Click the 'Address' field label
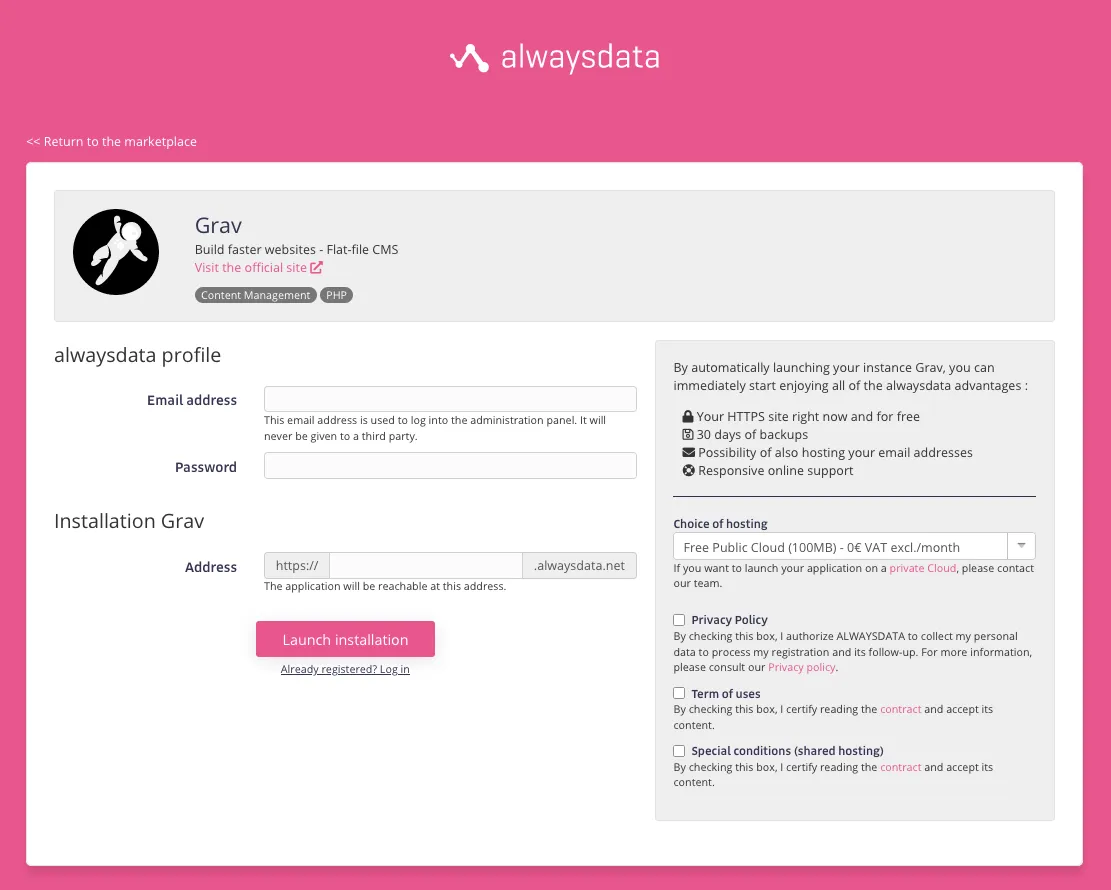This screenshot has width=1111, height=890. (x=210, y=567)
